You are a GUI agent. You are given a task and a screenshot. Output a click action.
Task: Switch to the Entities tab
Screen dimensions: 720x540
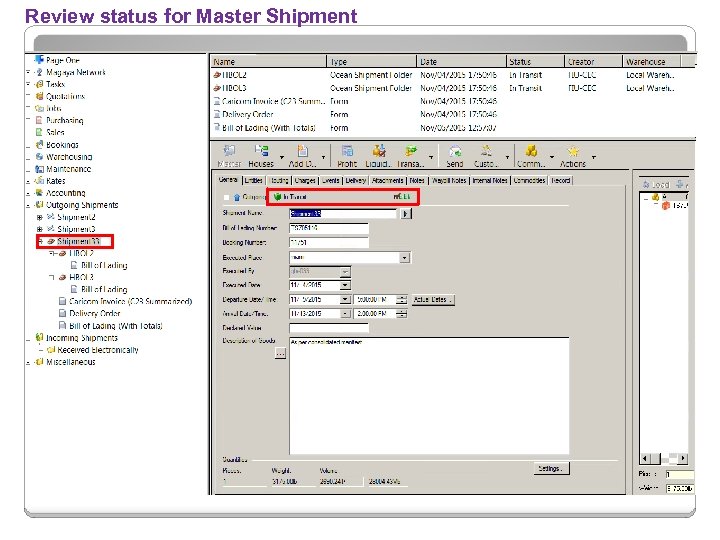[x=253, y=180]
